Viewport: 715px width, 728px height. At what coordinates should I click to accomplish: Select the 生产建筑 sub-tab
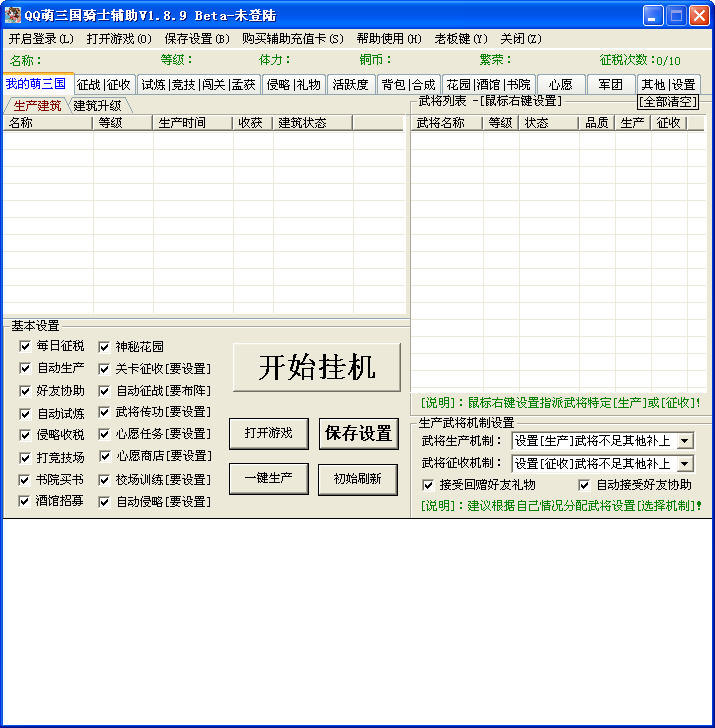[37, 106]
